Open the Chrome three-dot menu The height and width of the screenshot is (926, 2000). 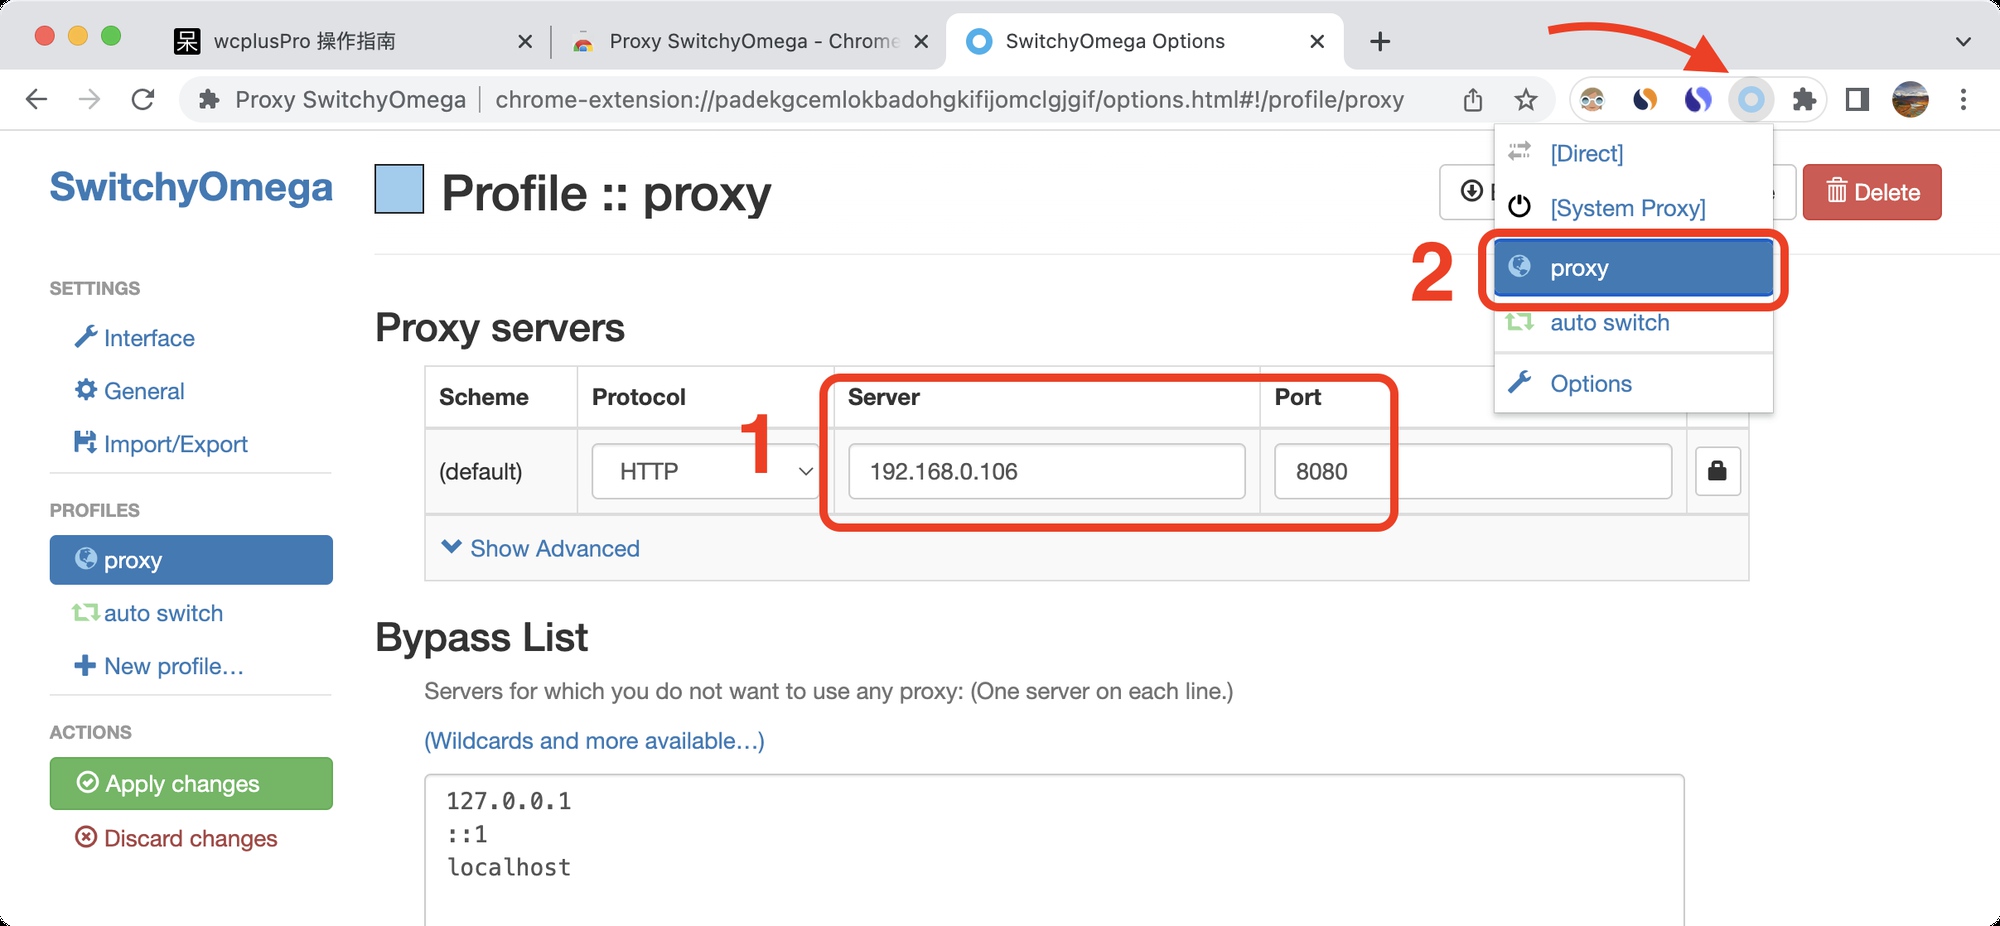pos(1963,99)
